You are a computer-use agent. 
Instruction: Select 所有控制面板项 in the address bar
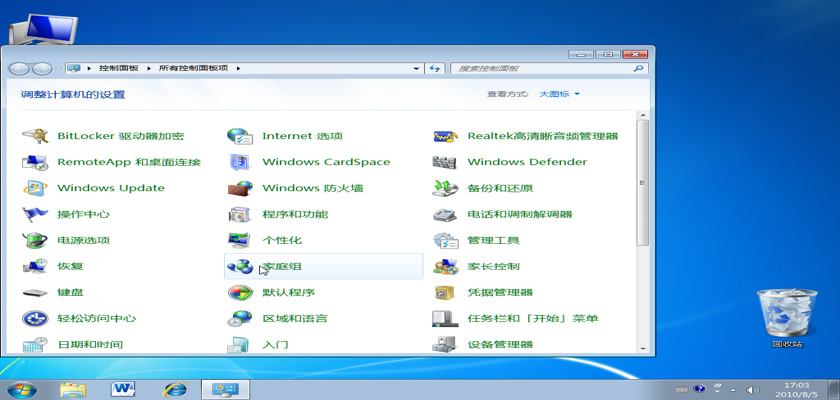pyautogui.click(x=194, y=68)
